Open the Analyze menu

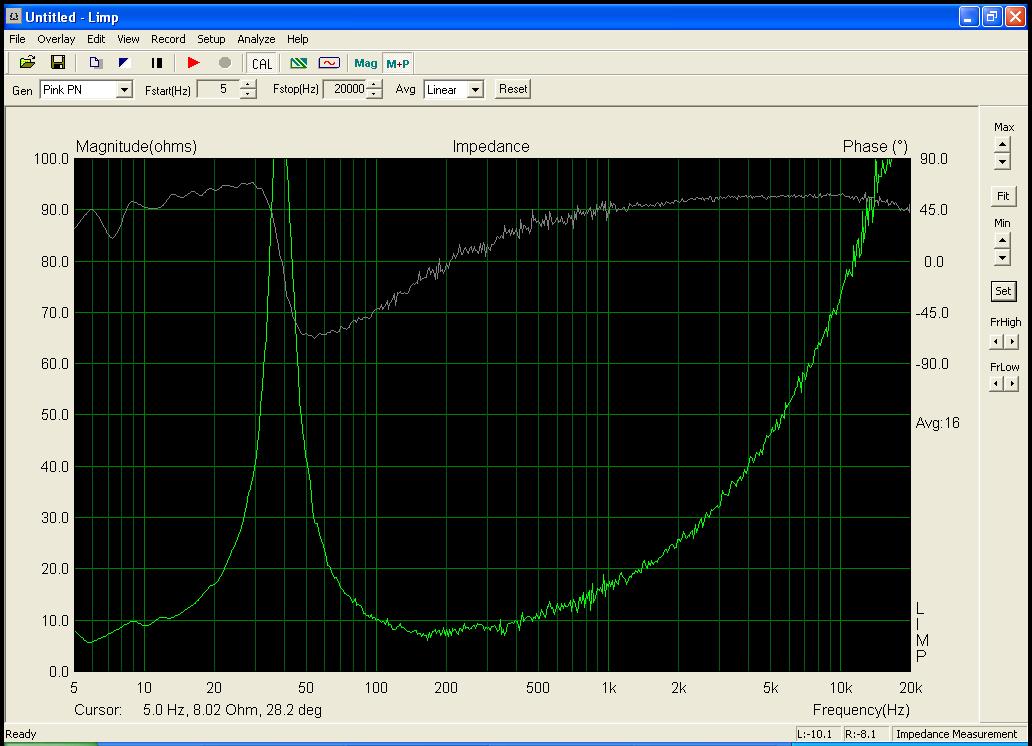tap(256, 39)
